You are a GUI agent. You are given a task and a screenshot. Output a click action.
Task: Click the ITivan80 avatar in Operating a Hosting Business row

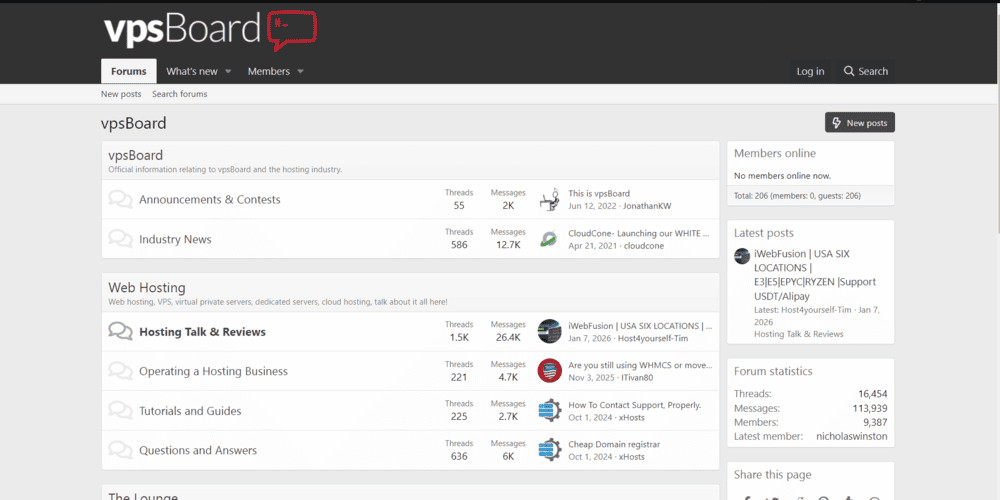coord(549,371)
